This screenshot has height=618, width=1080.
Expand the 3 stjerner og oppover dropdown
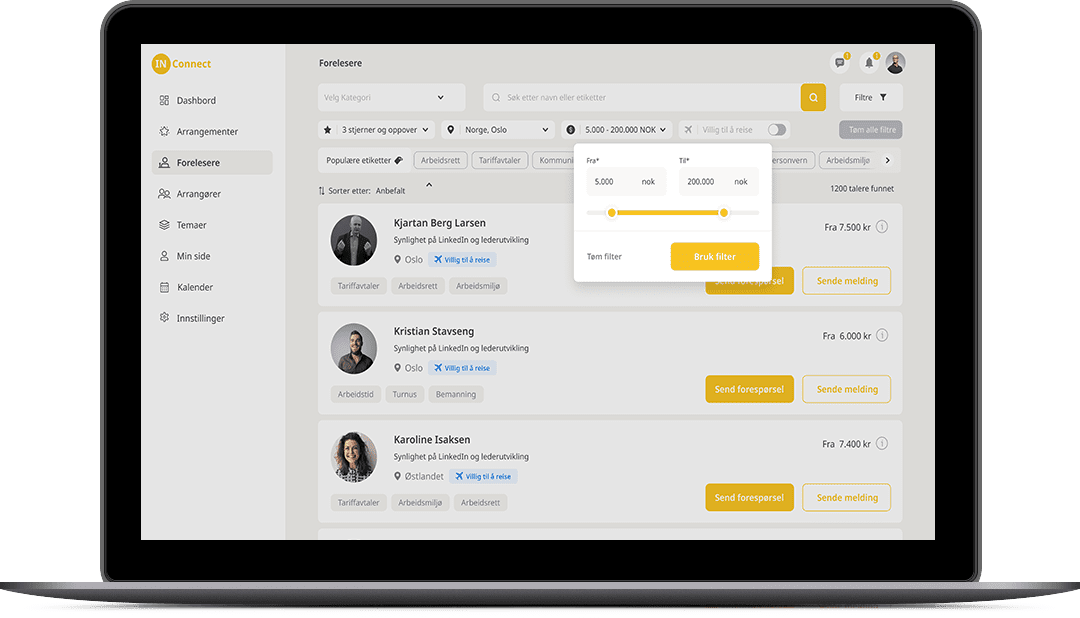[x=377, y=130]
